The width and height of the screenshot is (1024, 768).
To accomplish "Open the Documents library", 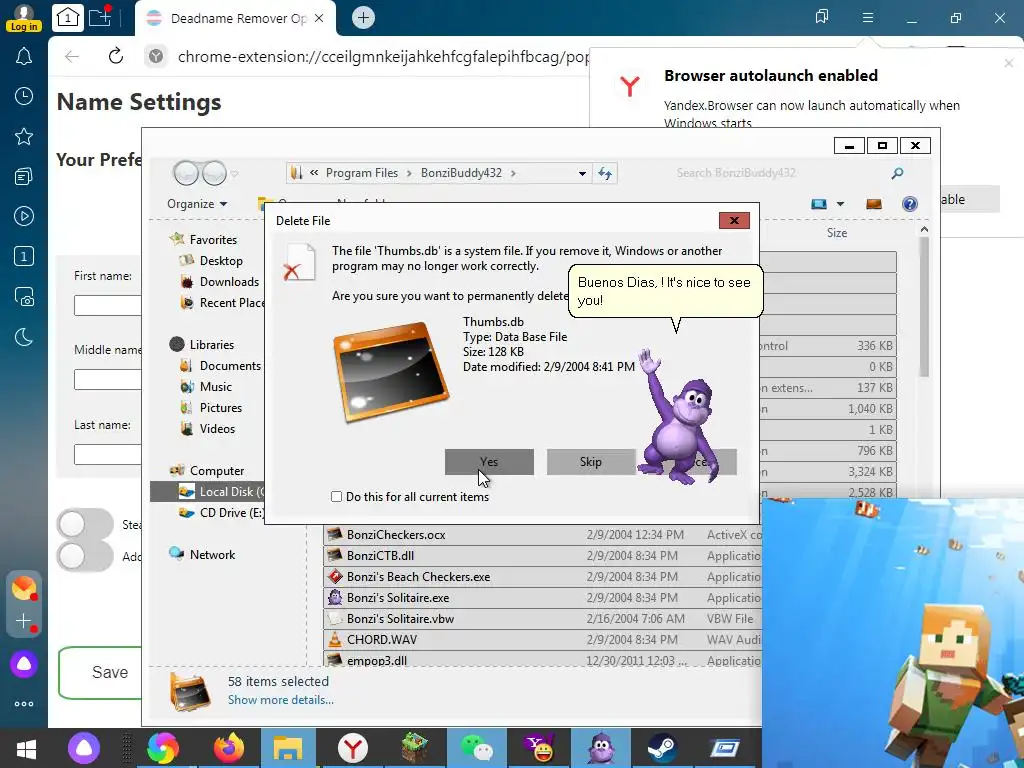I will click(x=230, y=366).
